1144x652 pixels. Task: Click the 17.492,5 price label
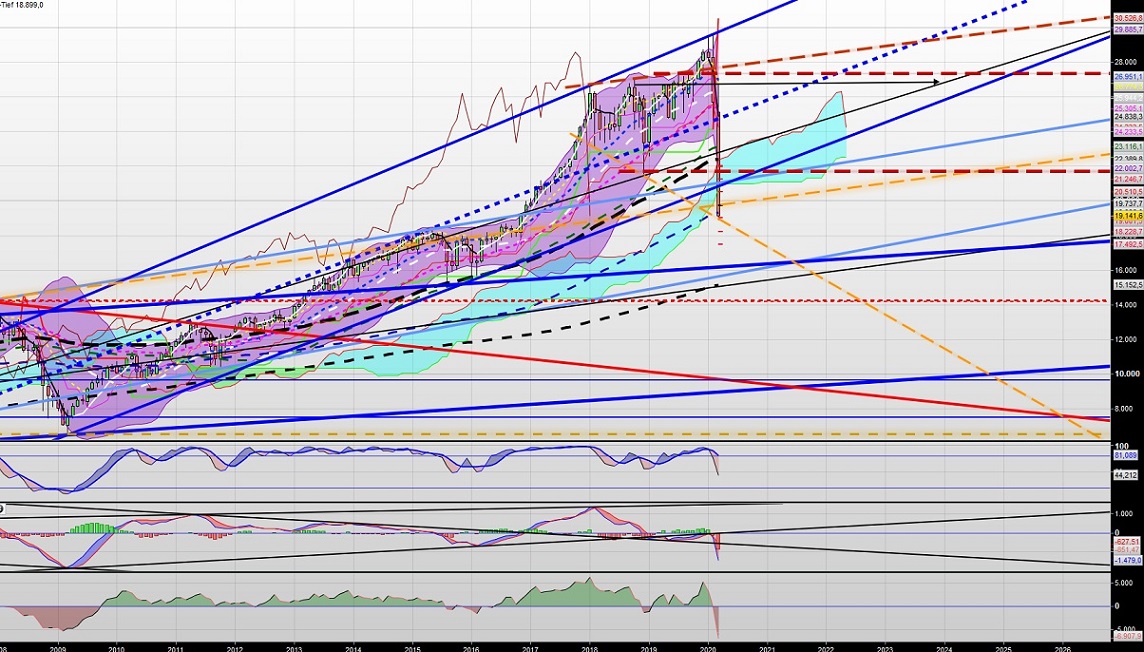pos(1127,244)
